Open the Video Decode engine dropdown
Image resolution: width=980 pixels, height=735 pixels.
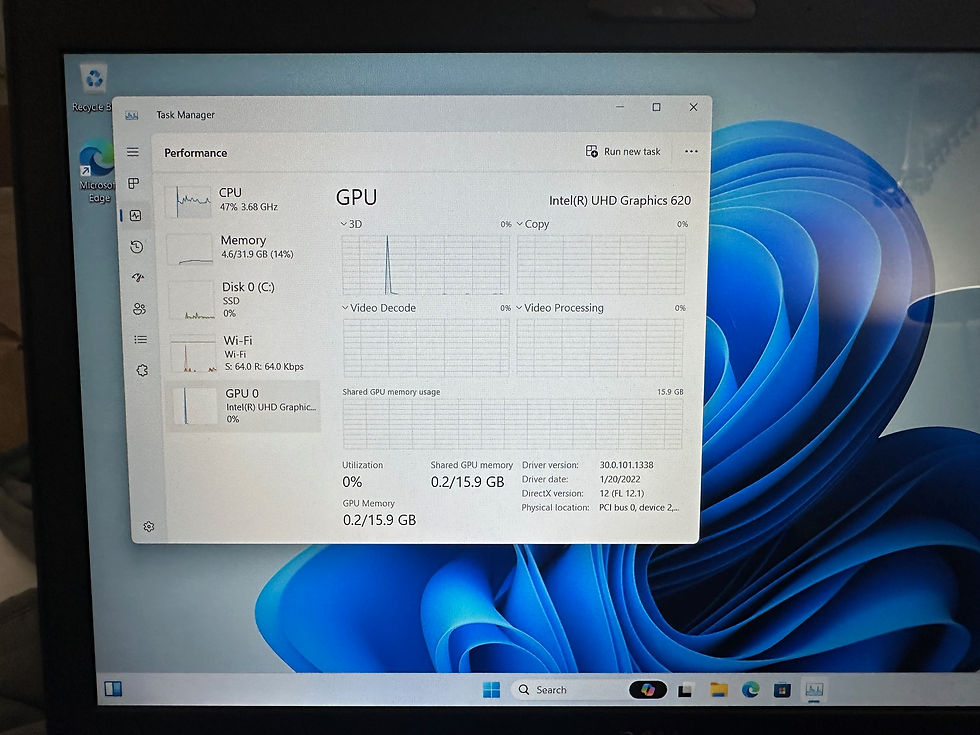pos(379,308)
